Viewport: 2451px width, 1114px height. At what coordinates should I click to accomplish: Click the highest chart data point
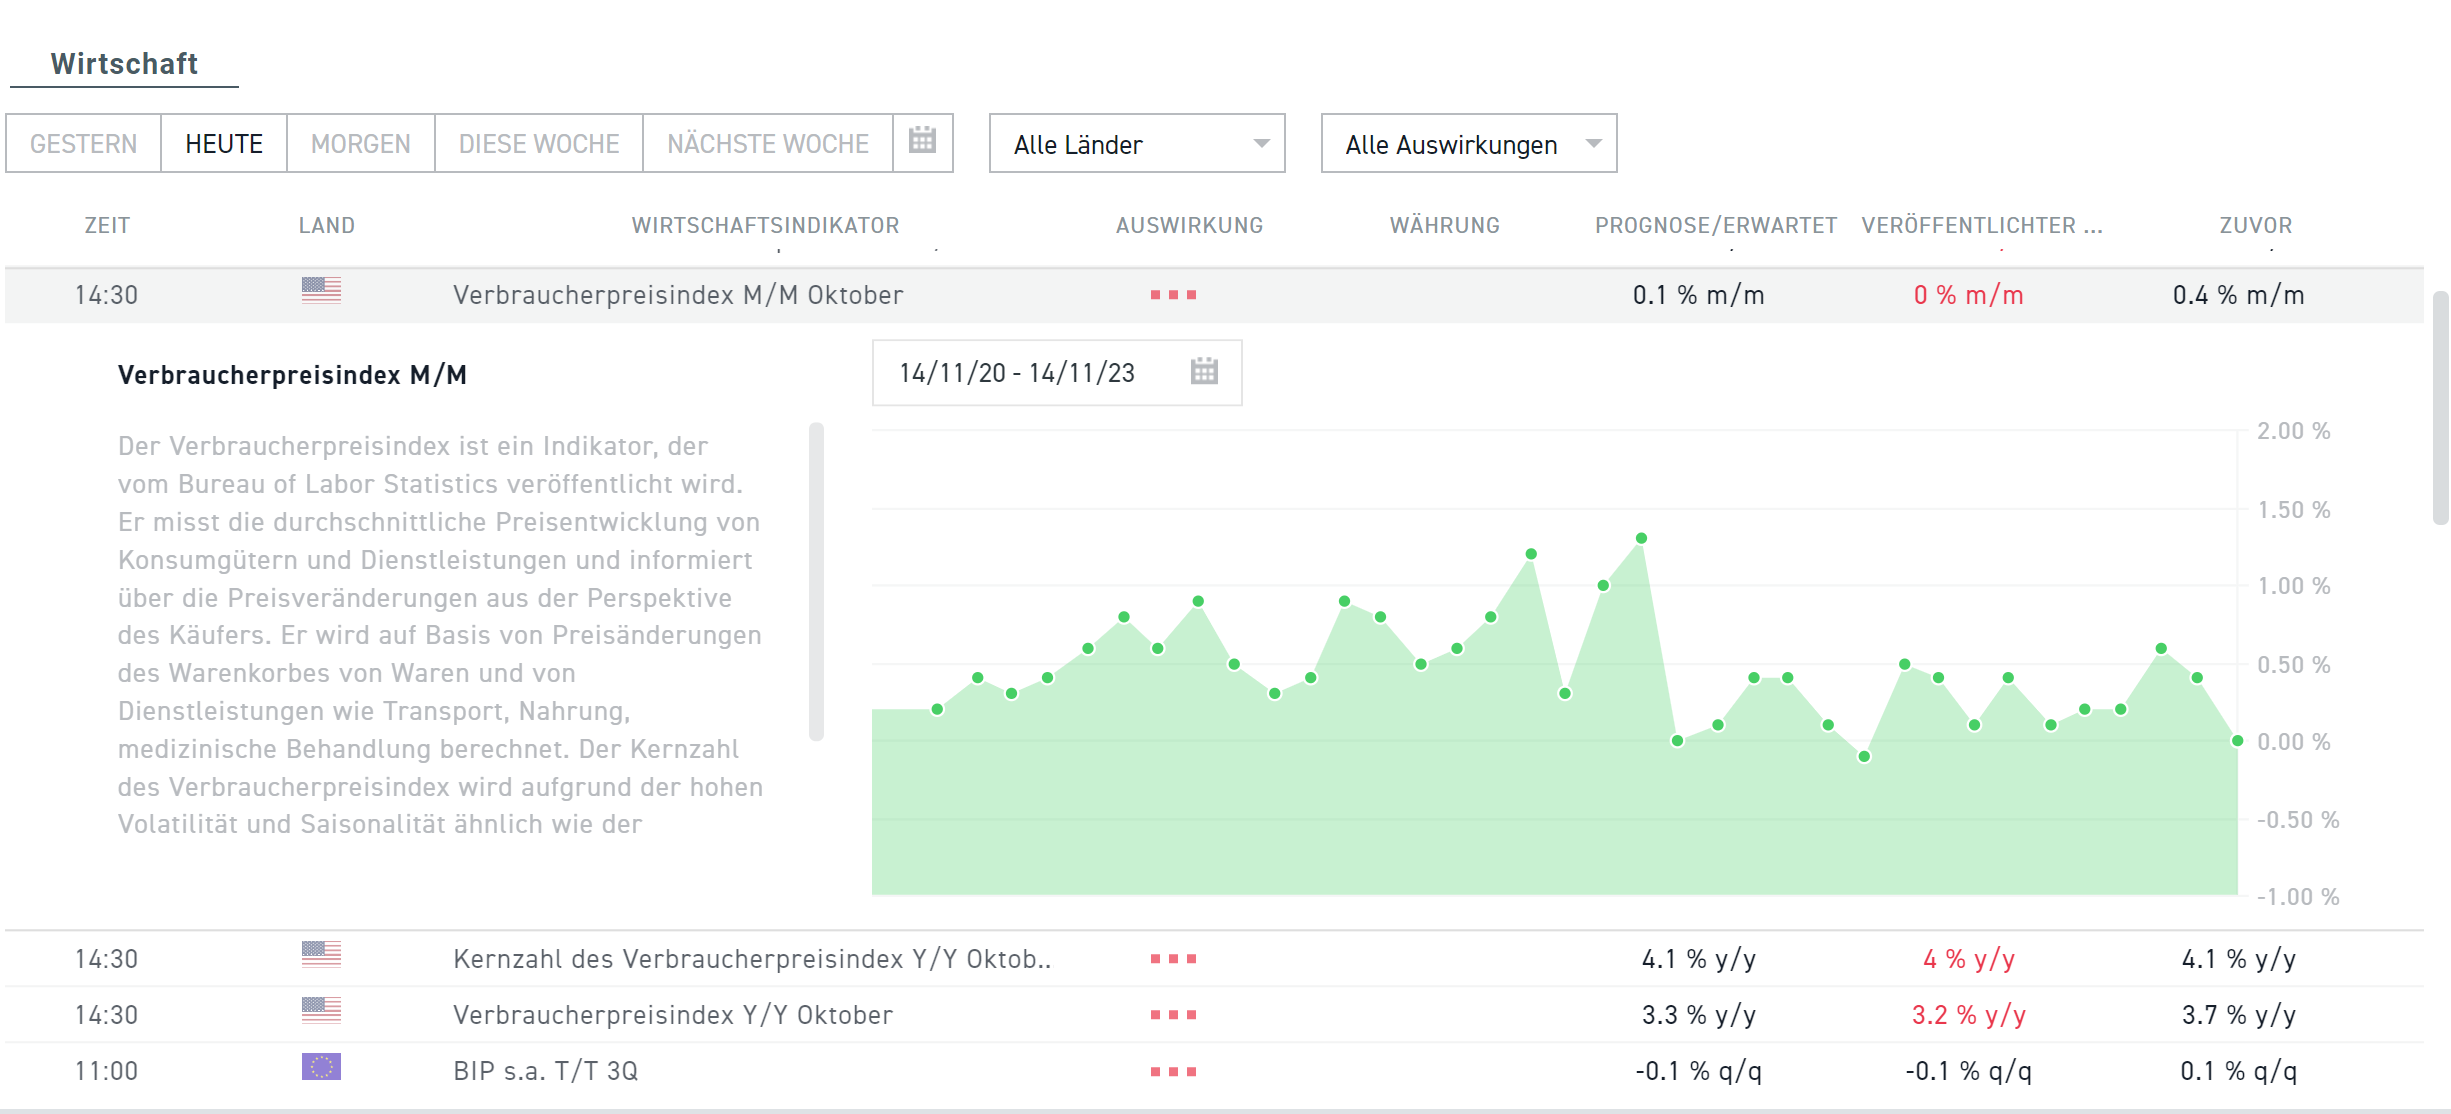(1641, 538)
